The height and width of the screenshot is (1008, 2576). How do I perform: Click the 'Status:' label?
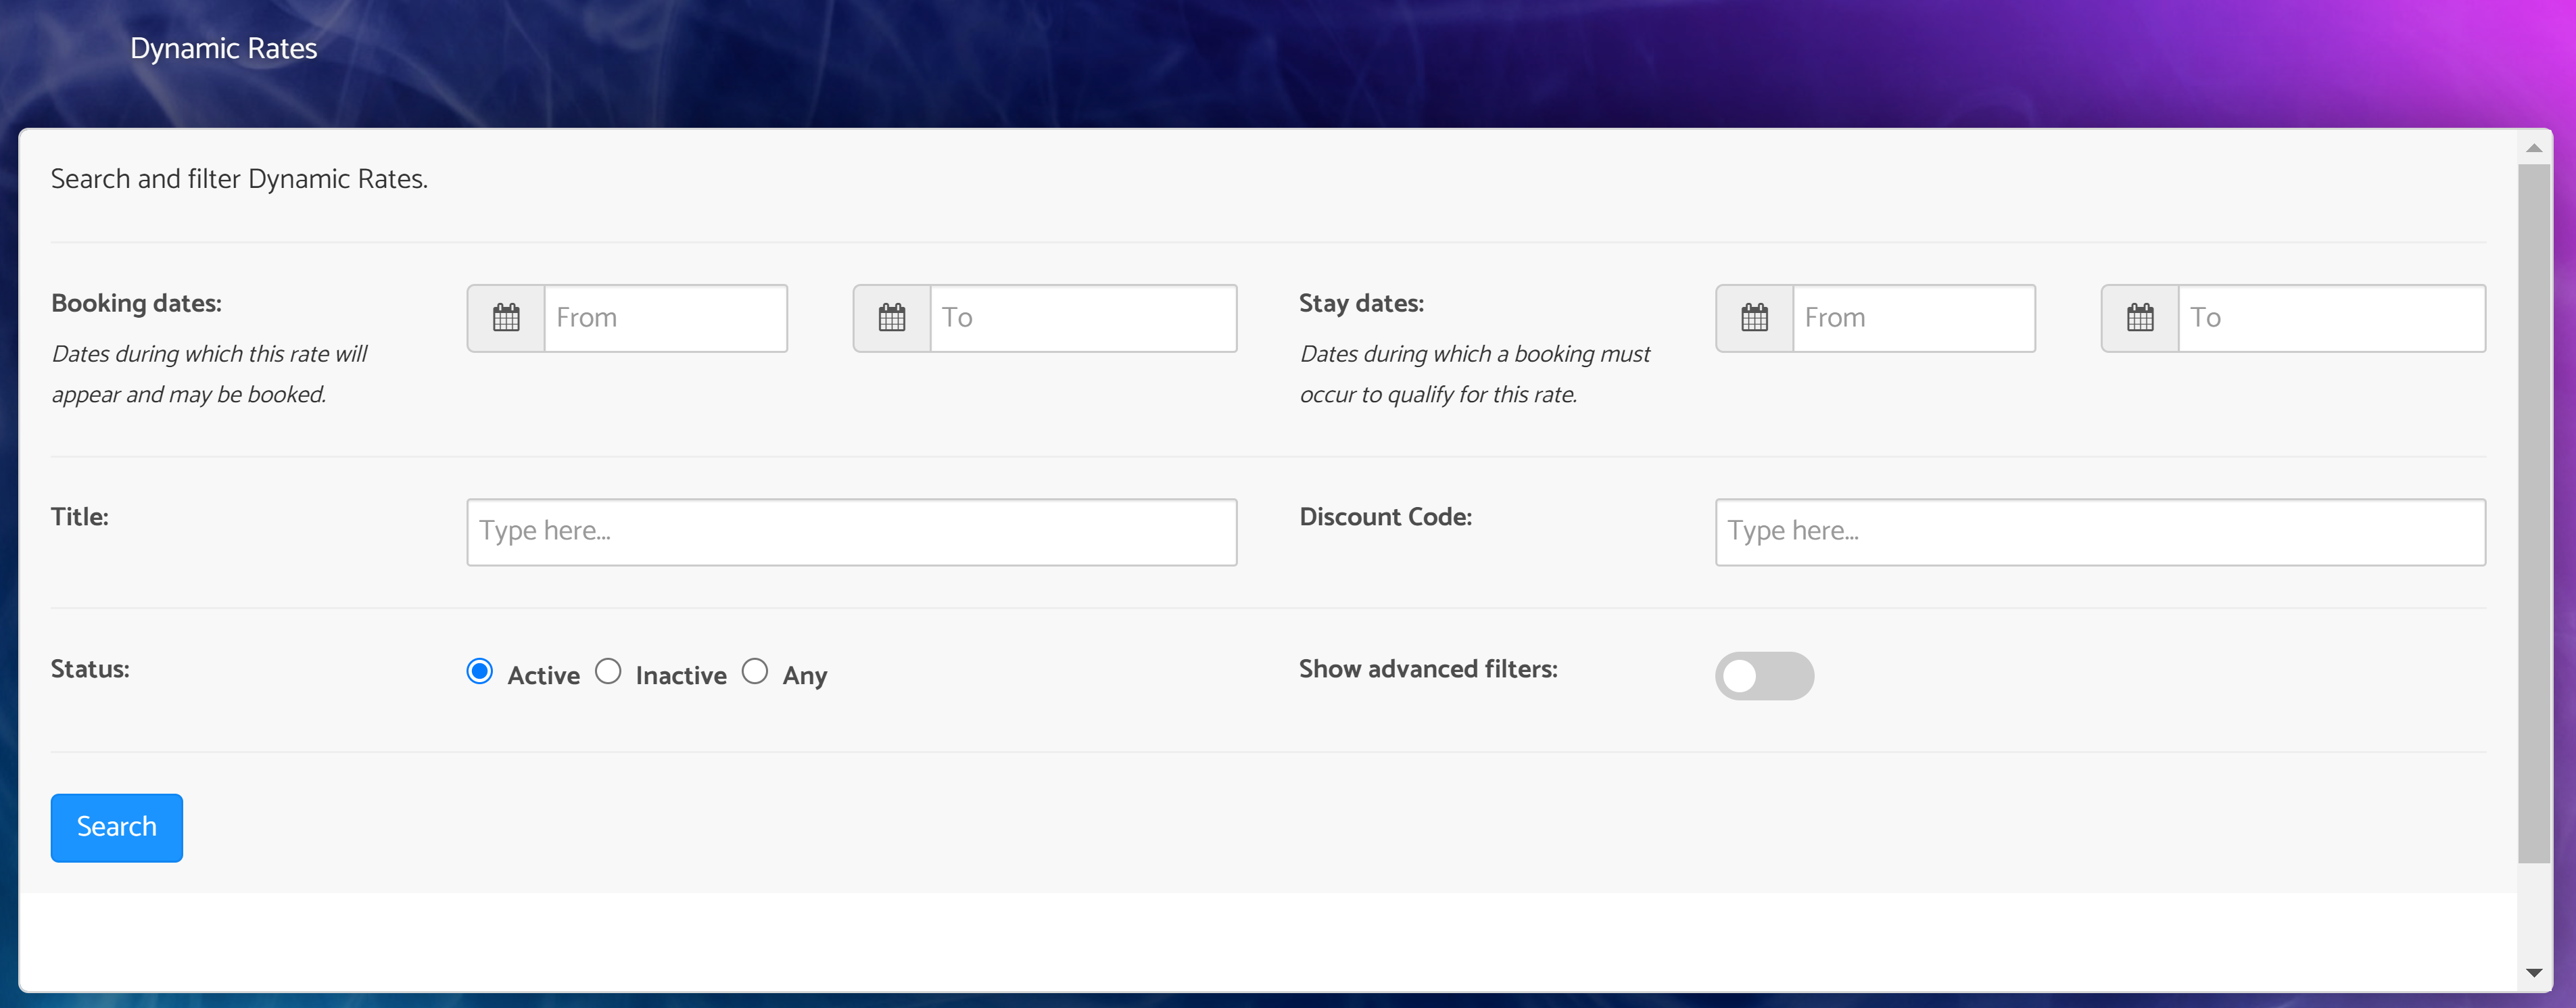tap(90, 669)
